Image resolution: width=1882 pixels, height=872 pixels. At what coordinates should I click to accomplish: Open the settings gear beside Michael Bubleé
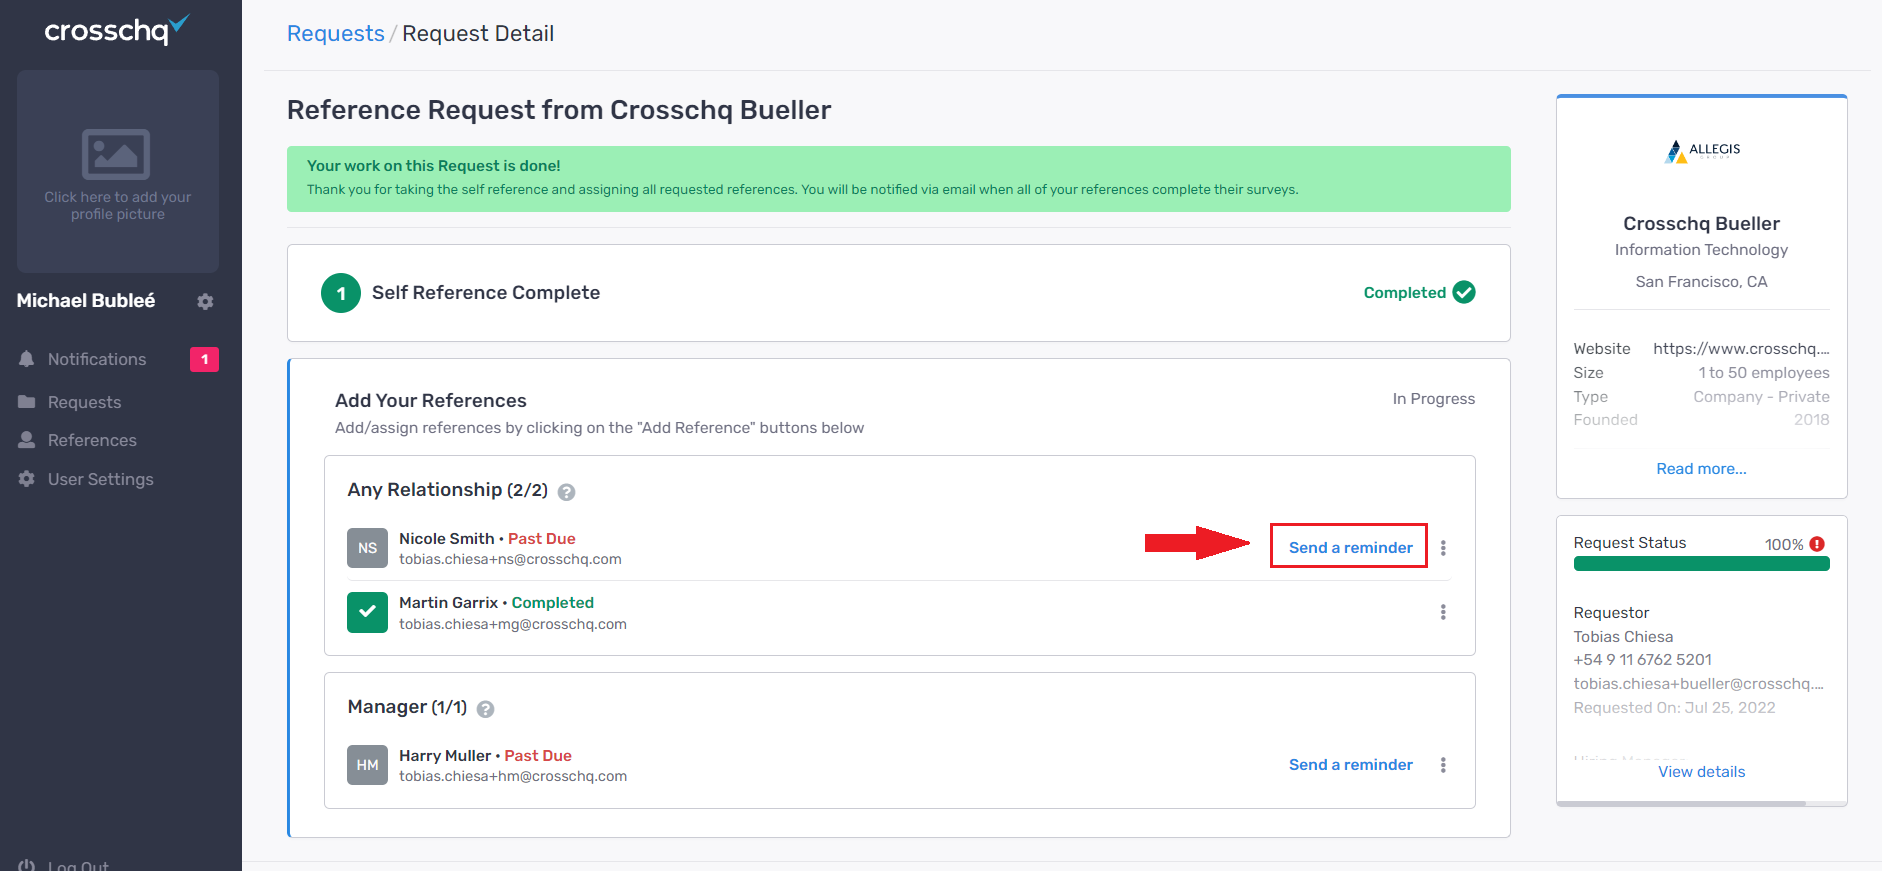205,301
